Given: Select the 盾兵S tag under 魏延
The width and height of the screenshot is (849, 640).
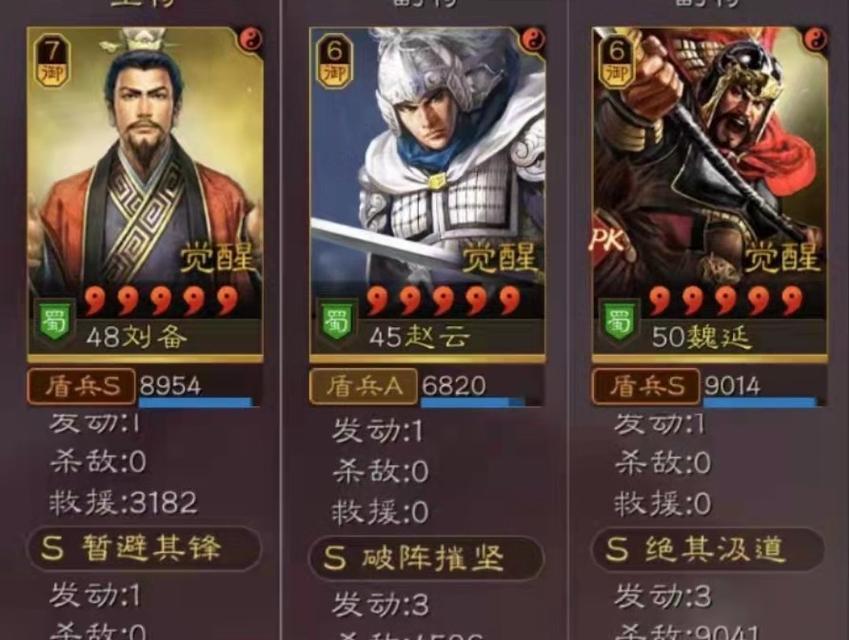Looking at the screenshot, I should [x=646, y=386].
